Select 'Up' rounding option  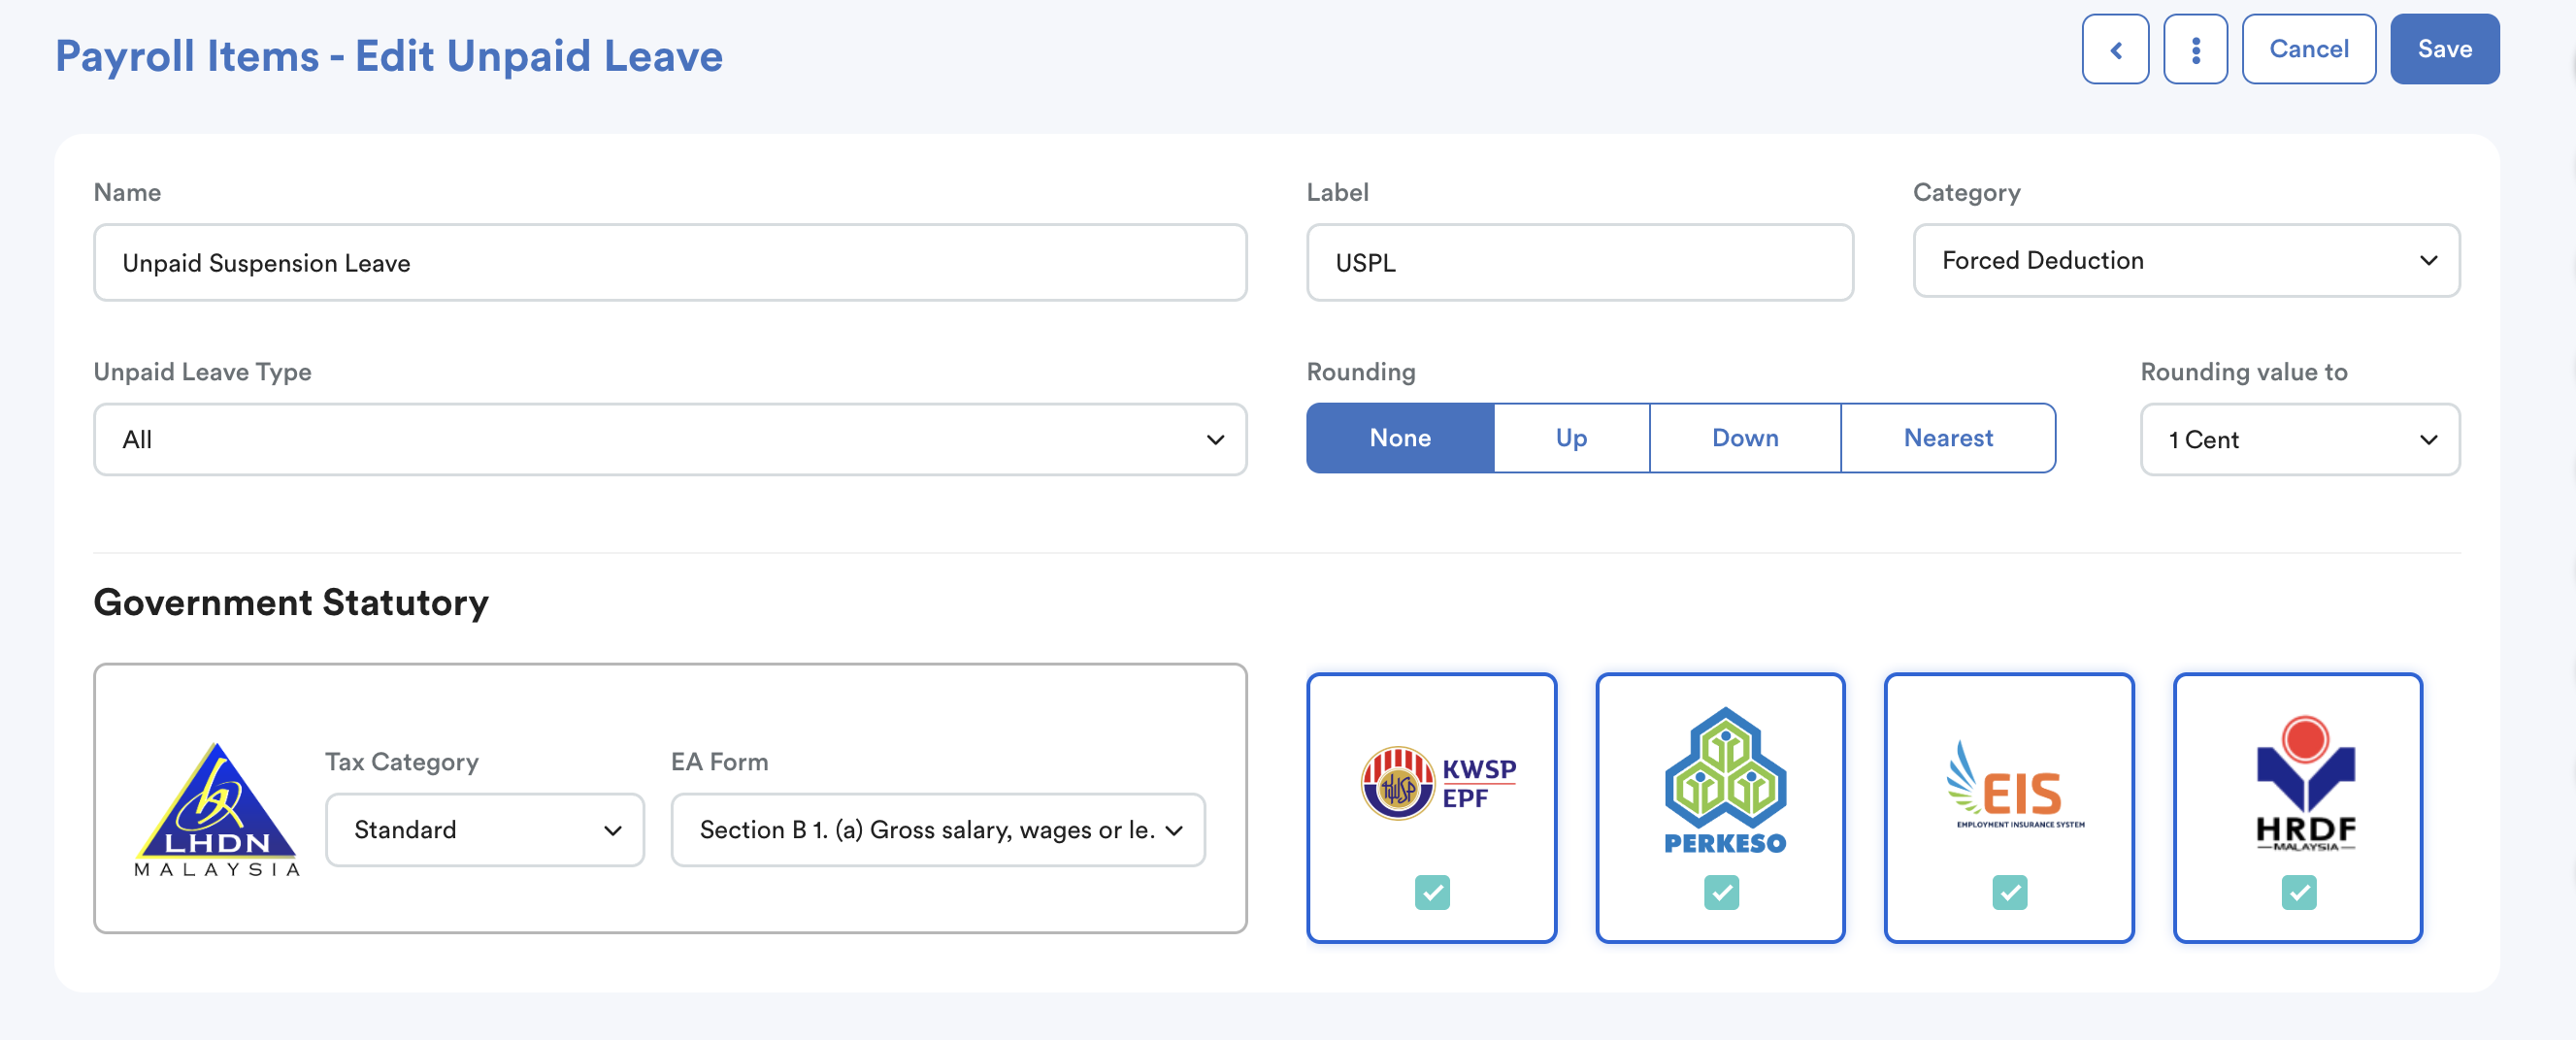(x=1571, y=438)
